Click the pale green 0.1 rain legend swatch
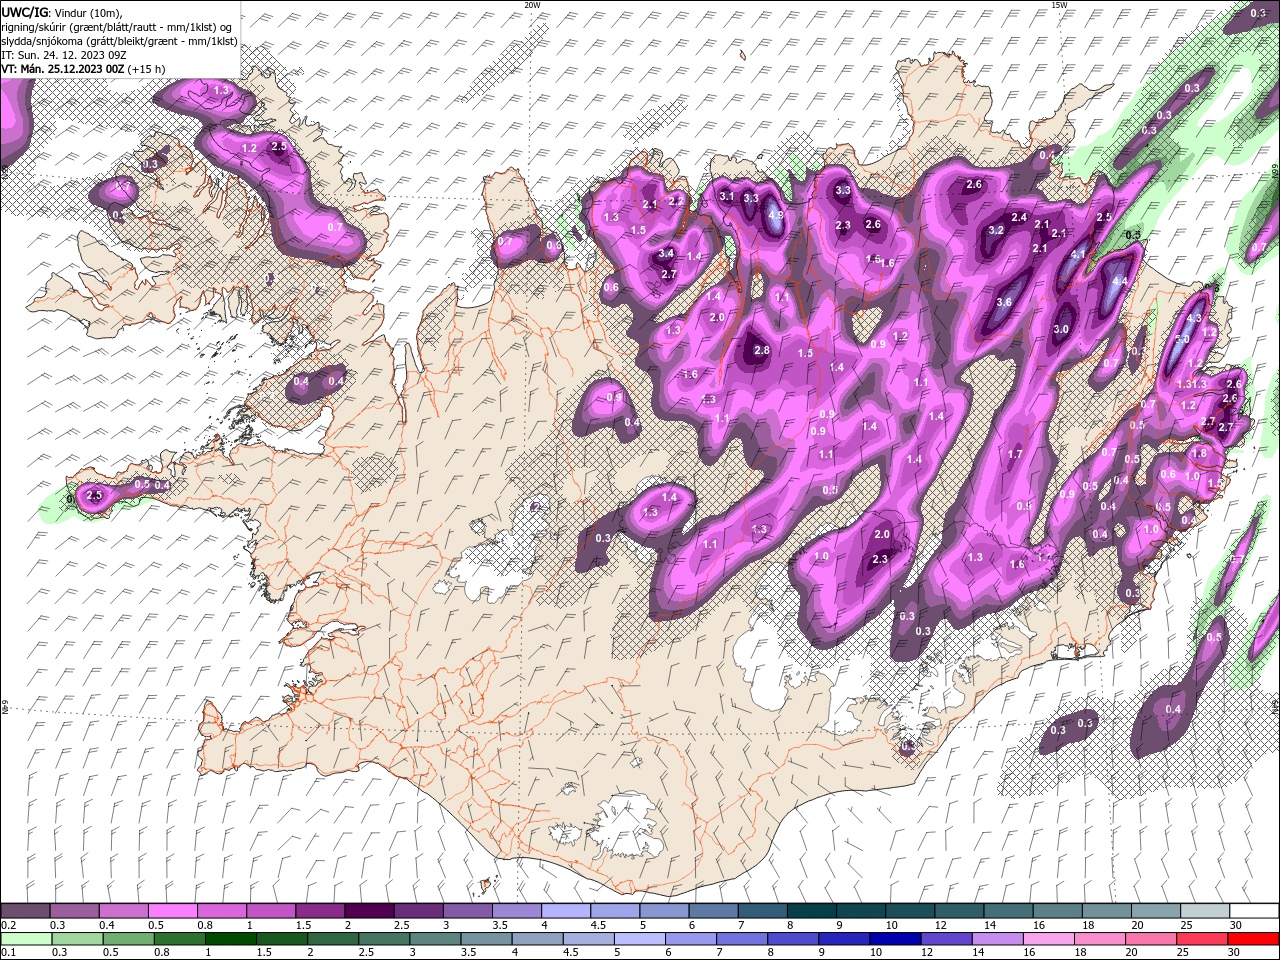The width and height of the screenshot is (1280, 960). pos(25,939)
